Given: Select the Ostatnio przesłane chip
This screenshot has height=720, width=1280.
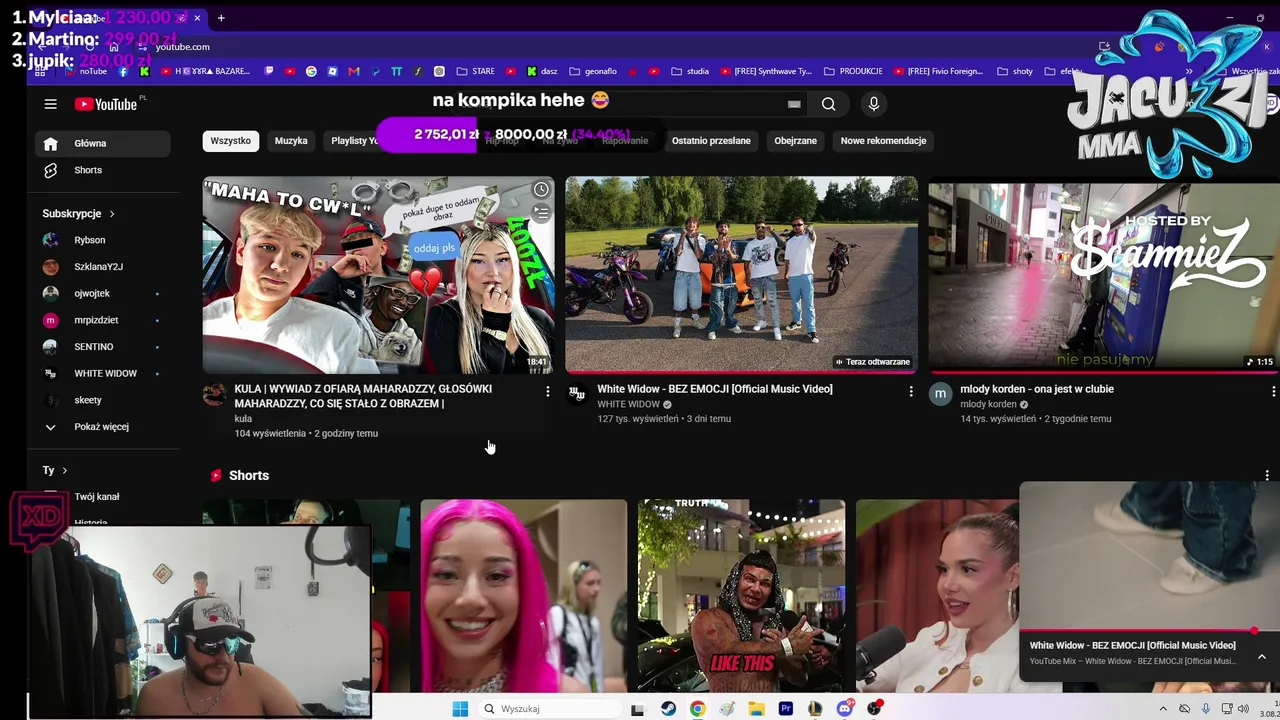Looking at the screenshot, I should (x=711, y=141).
